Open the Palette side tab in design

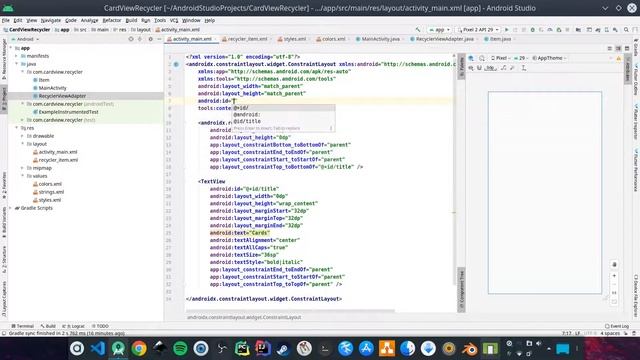click(462, 67)
